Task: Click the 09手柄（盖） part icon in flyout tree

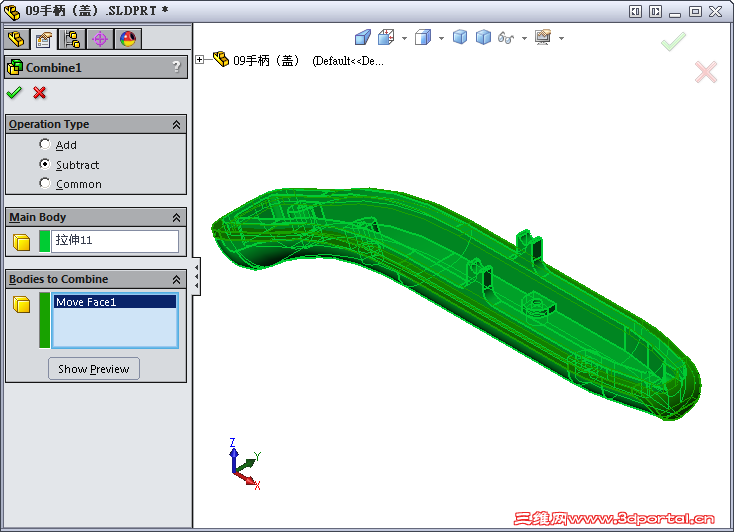Action: pyautogui.click(x=221, y=59)
